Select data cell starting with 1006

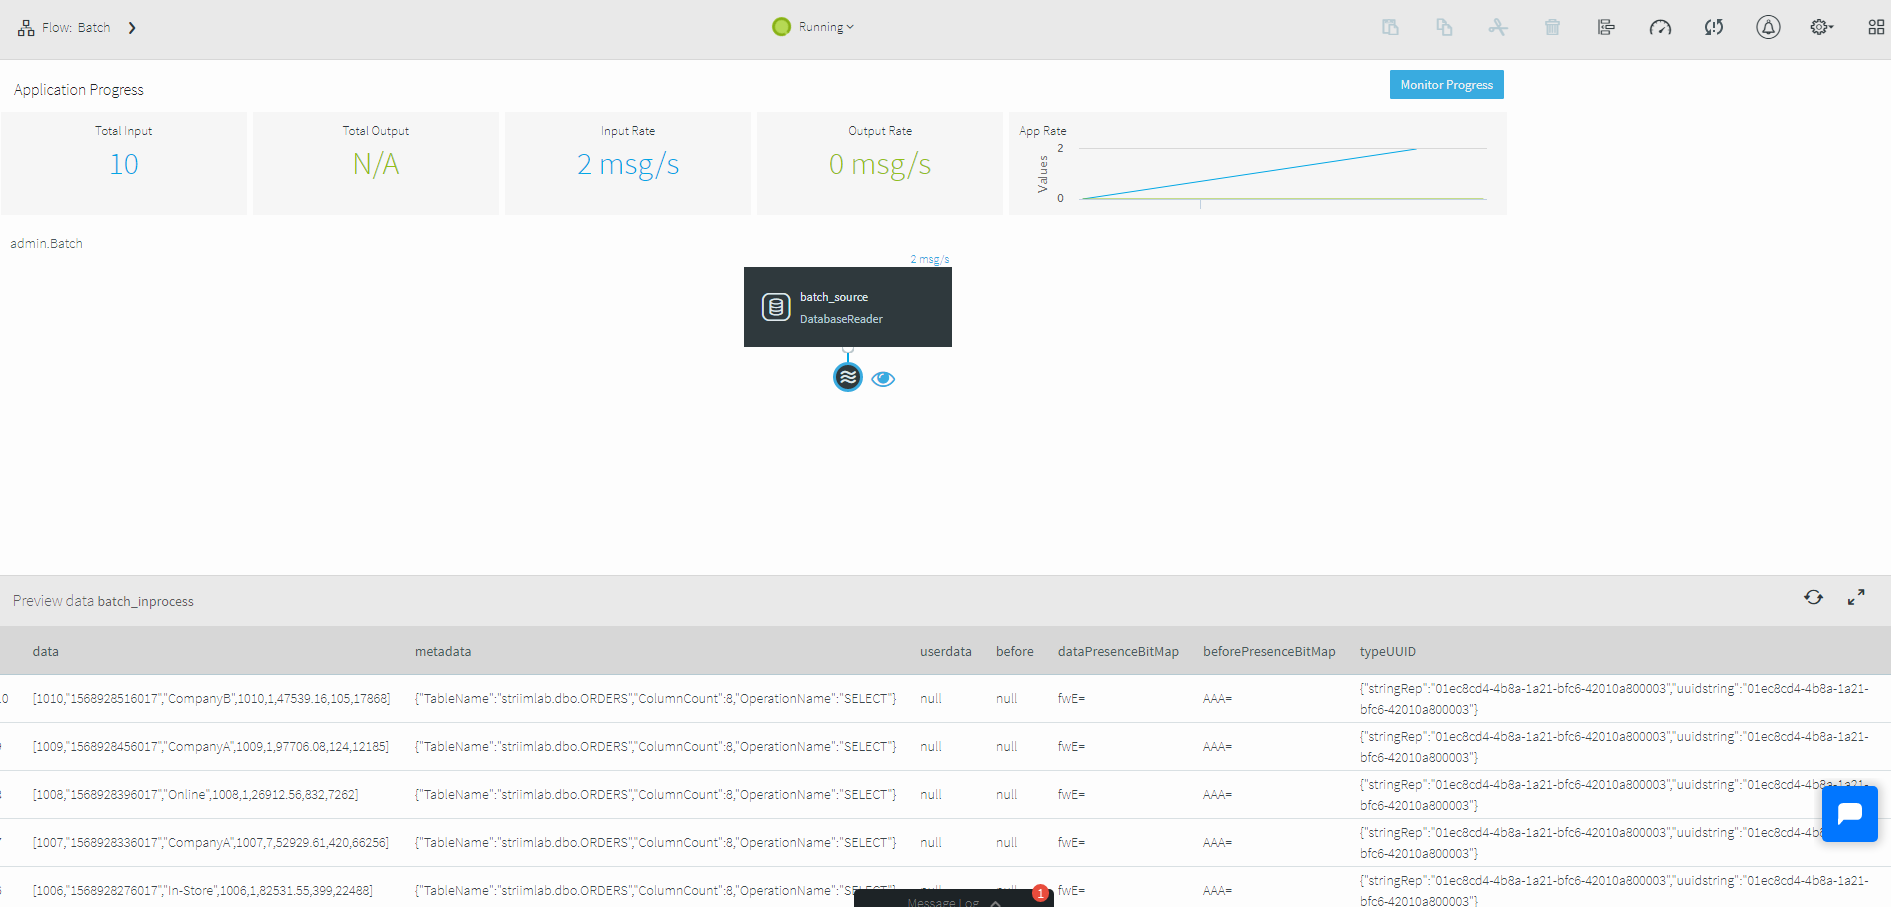(202, 890)
